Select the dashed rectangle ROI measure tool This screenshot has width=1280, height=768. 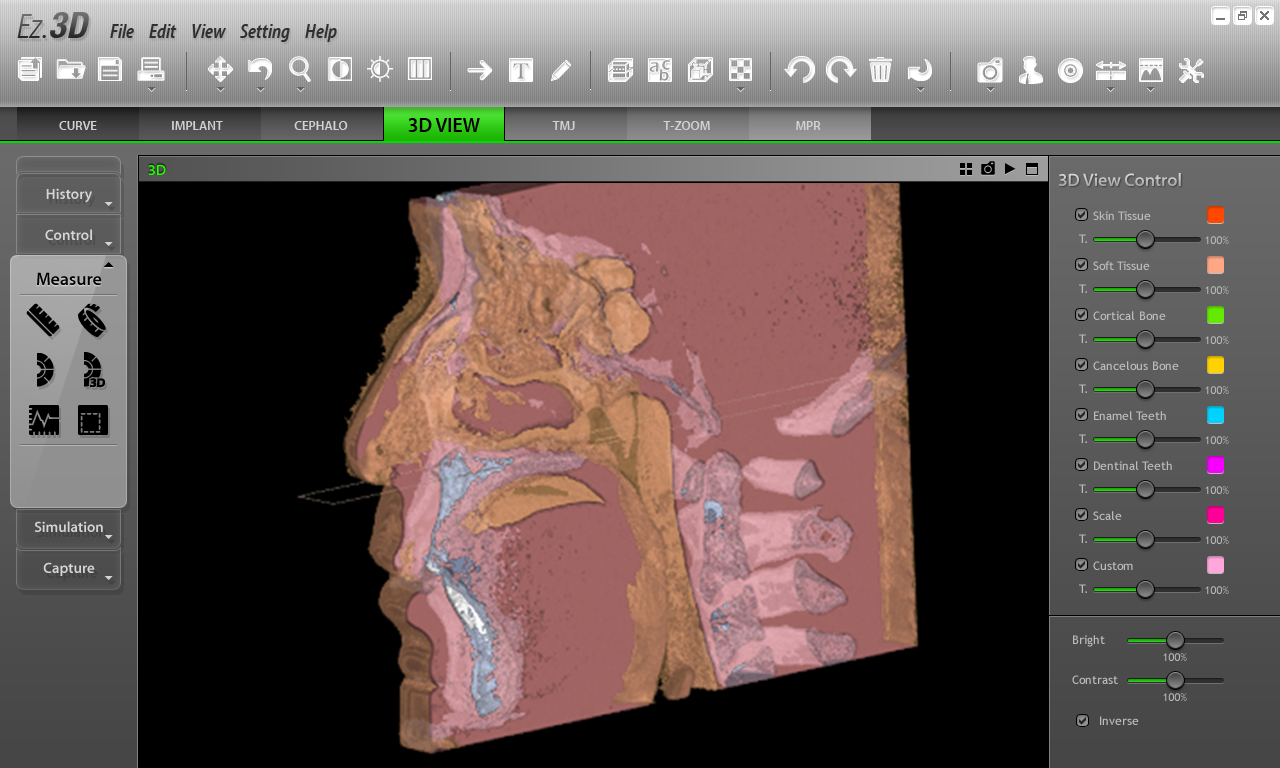click(92, 421)
